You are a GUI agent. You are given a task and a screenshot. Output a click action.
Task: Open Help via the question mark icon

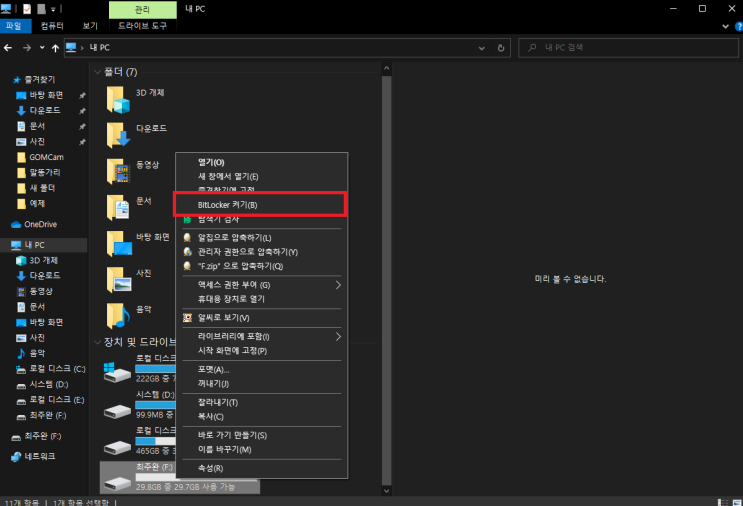tap(738, 27)
